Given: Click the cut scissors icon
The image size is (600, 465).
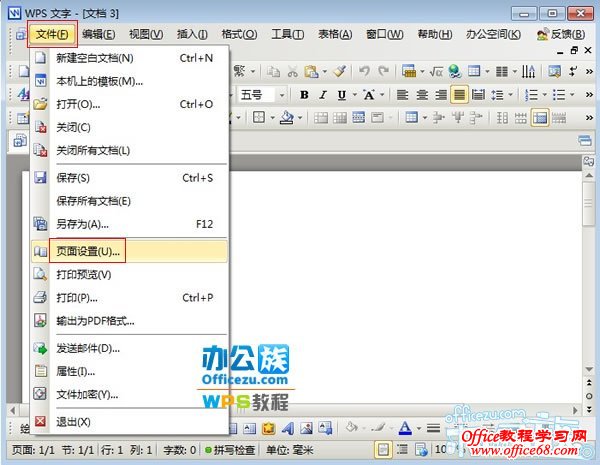Looking at the screenshot, I should pyautogui.click(x=293, y=72).
